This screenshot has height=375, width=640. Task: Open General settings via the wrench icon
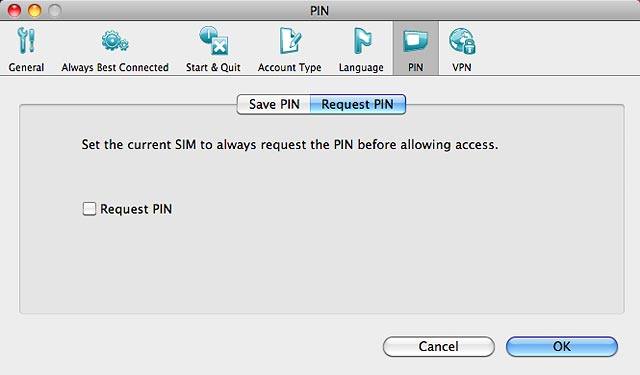(27, 41)
